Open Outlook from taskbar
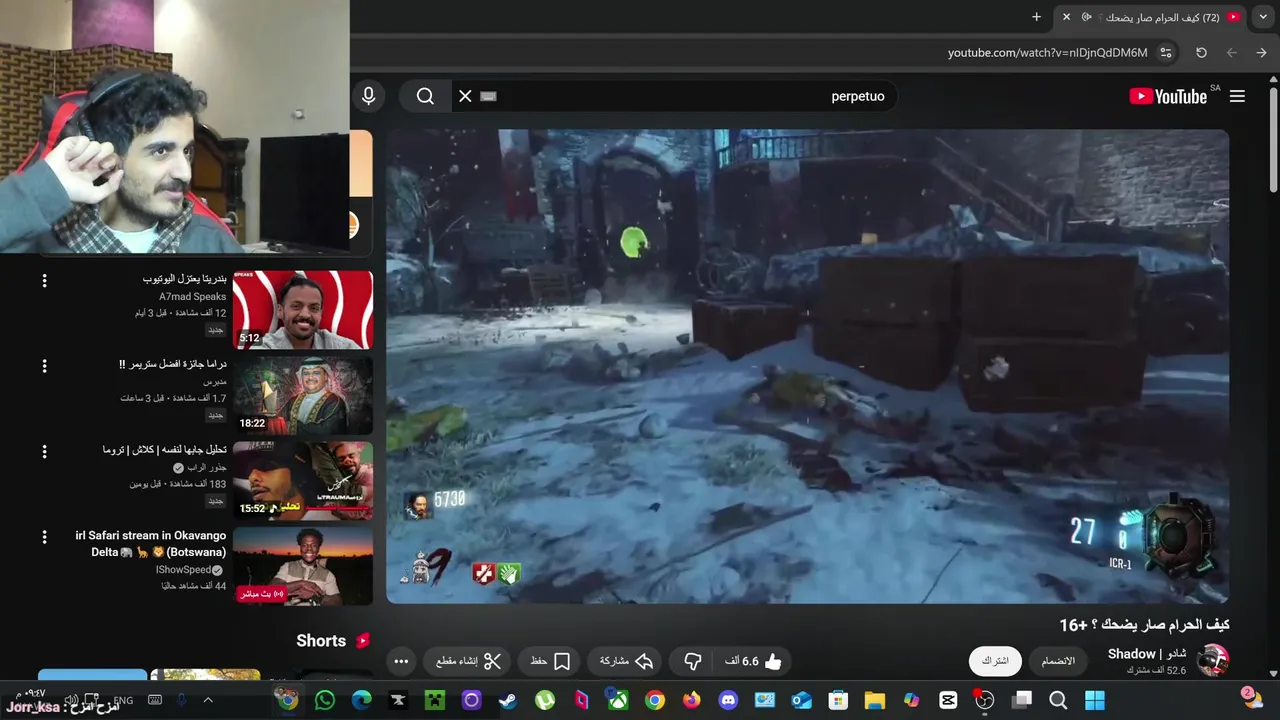1280x720 pixels. [801, 700]
